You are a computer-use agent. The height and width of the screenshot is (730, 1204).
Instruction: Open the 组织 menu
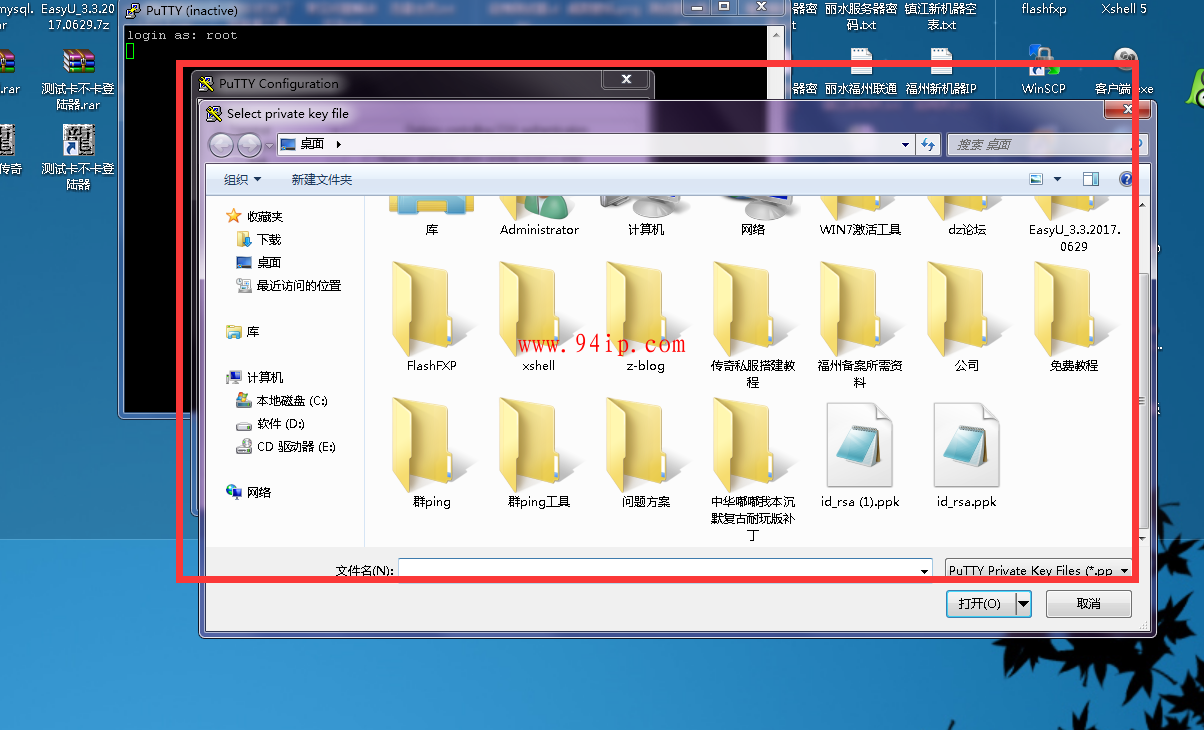coord(242,180)
